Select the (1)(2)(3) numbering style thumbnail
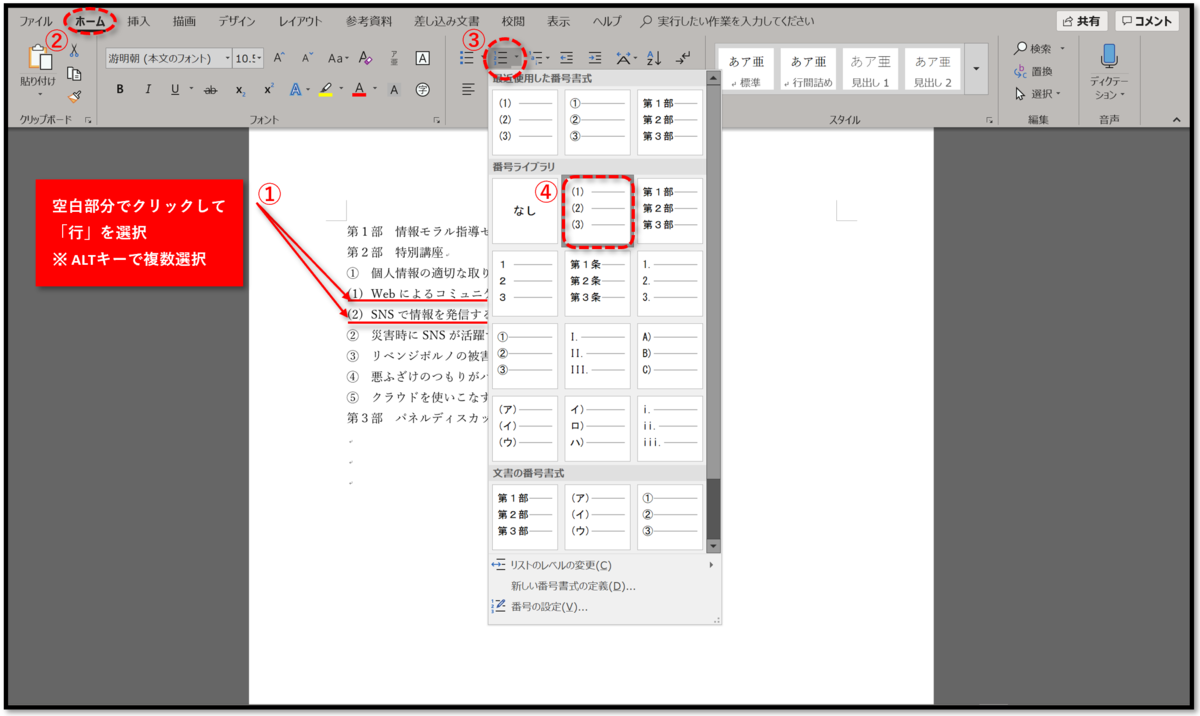1200x716 pixels. [x=597, y=211]
